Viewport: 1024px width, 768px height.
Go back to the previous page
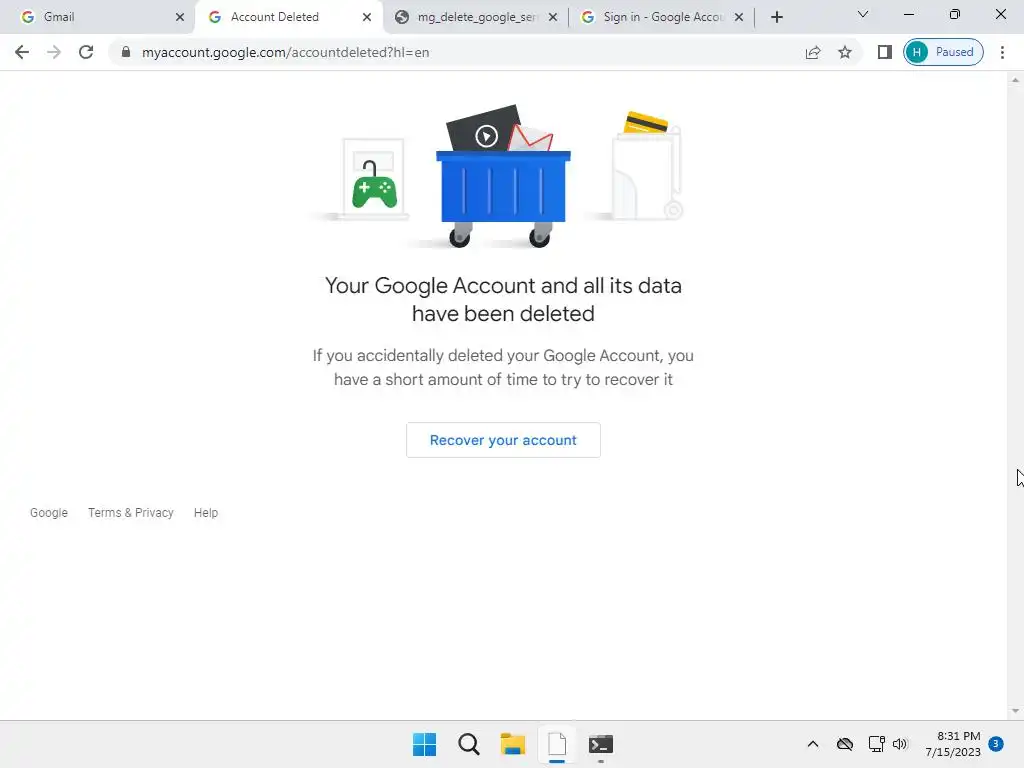[x=22, y=52]
